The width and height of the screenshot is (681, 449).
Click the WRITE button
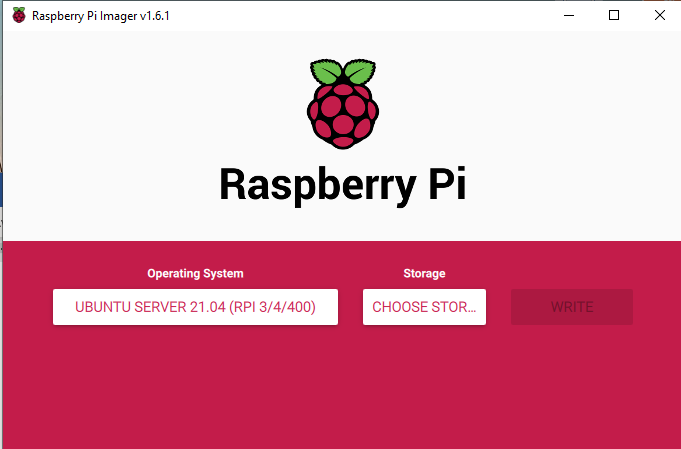[572, 307]
